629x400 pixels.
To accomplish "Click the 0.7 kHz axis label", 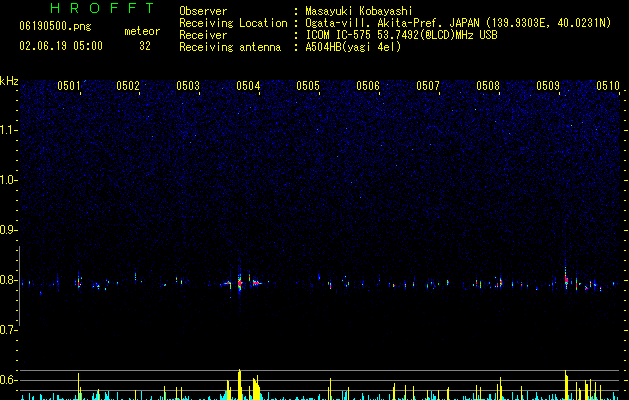I will [9, 330].
